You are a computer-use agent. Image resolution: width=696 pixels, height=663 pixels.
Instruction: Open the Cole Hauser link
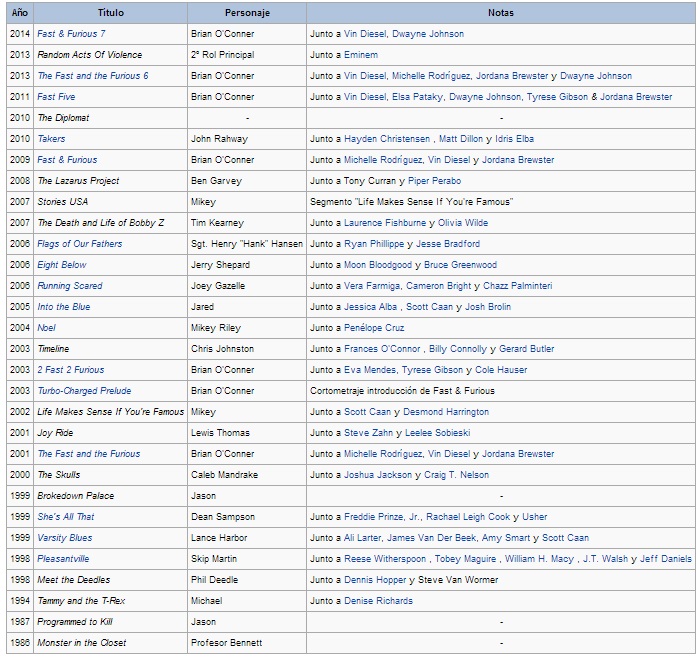[x=501, y=370]
